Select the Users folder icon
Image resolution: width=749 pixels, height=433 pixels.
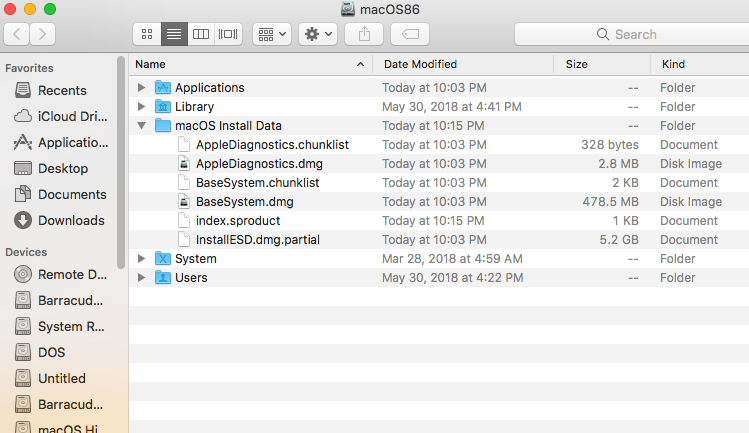(x=163, y=278)
